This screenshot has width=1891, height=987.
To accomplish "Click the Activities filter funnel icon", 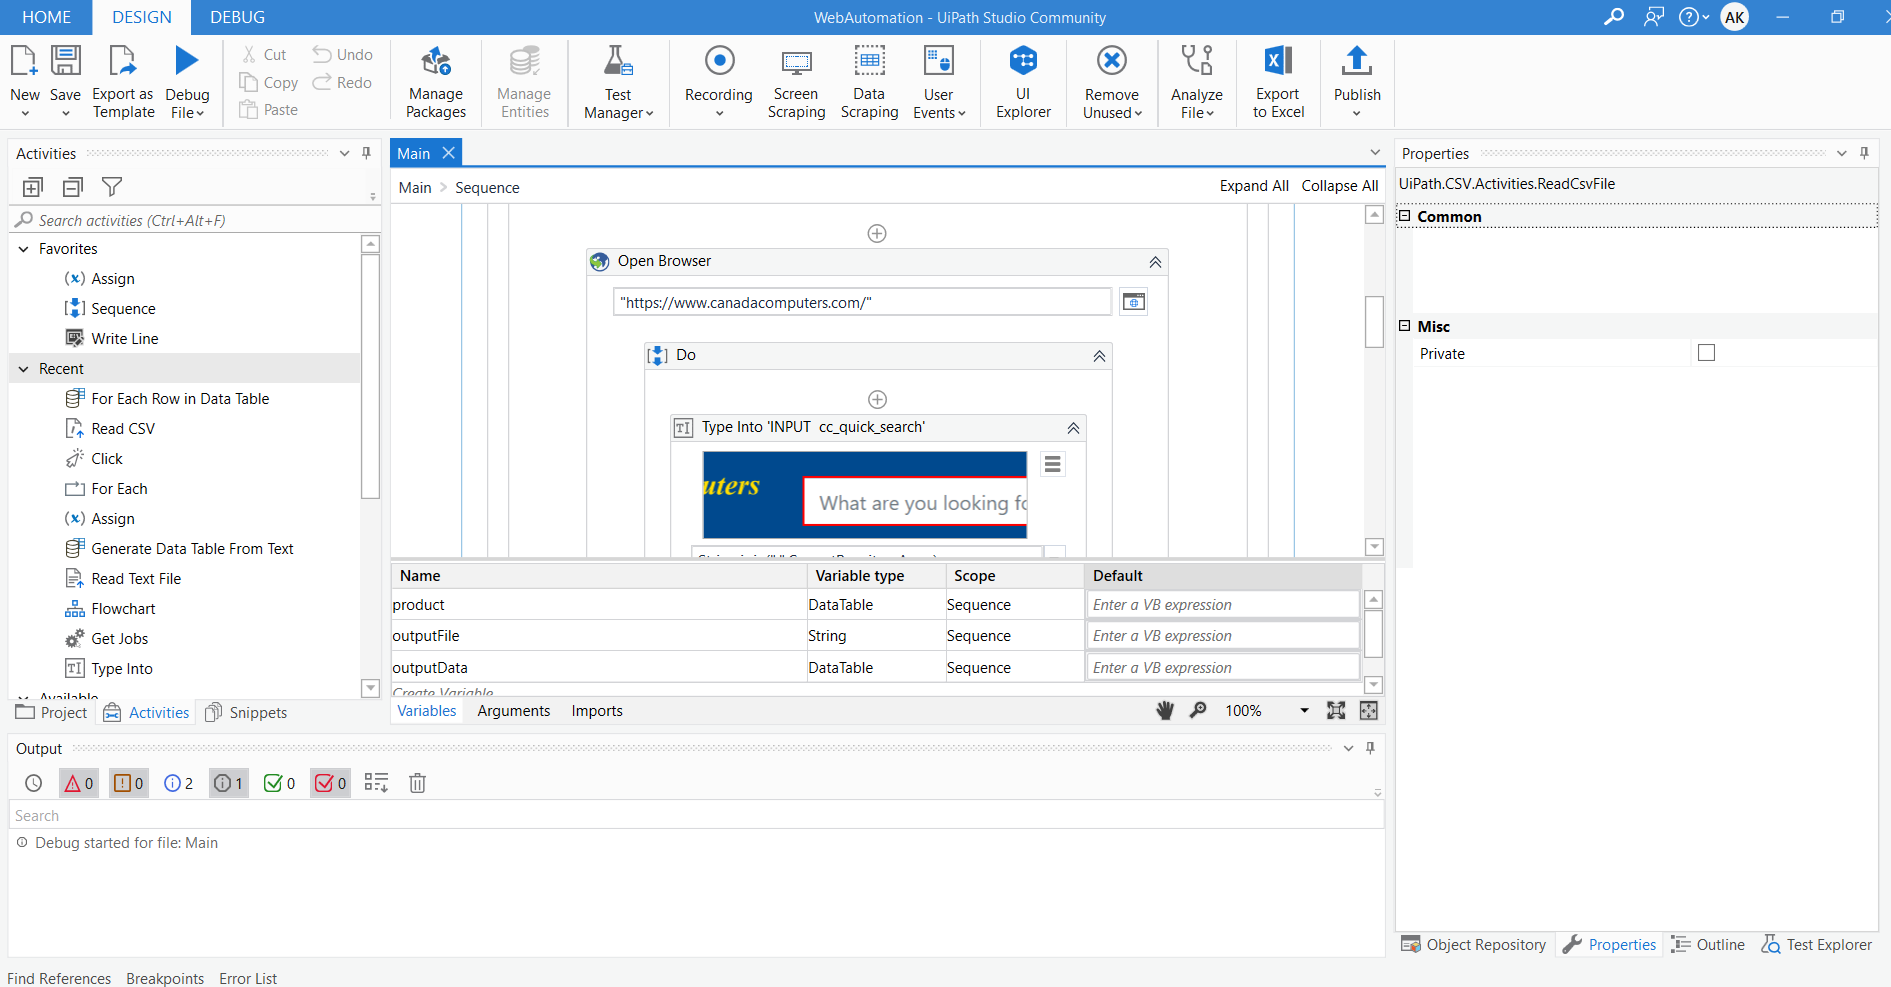I will [112, 187].
